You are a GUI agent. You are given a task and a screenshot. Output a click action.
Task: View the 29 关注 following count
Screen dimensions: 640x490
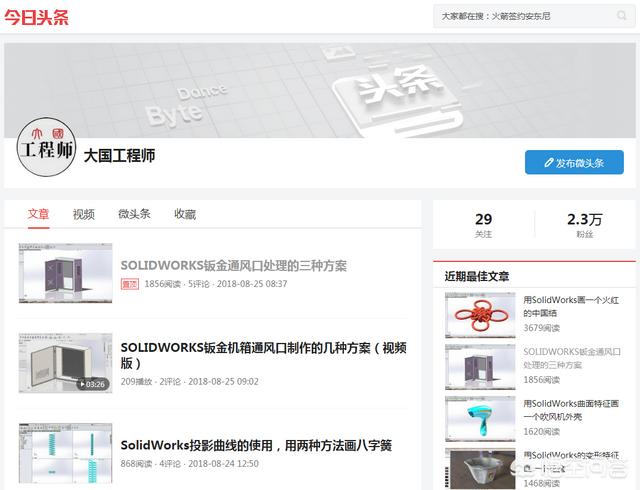click(x=483, y=225)
